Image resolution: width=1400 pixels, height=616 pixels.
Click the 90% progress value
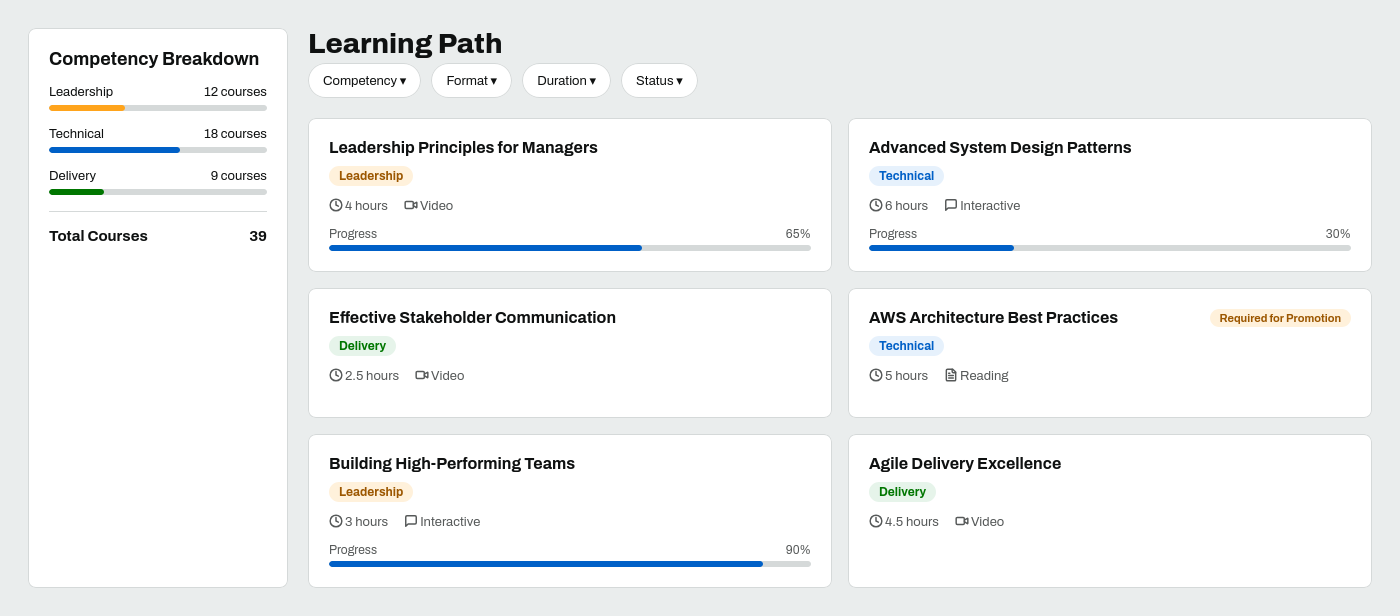pyautogui.click(x=798, y=550)
